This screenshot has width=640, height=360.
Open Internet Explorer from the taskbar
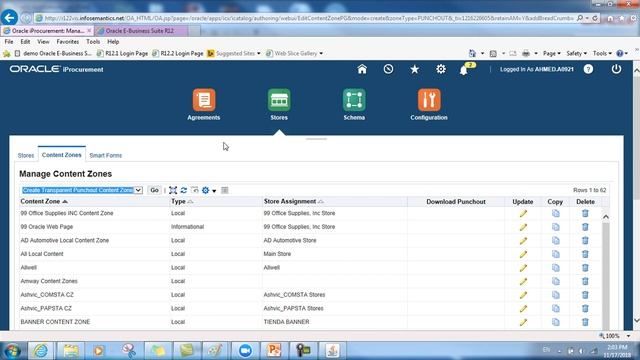coord(40,351)
